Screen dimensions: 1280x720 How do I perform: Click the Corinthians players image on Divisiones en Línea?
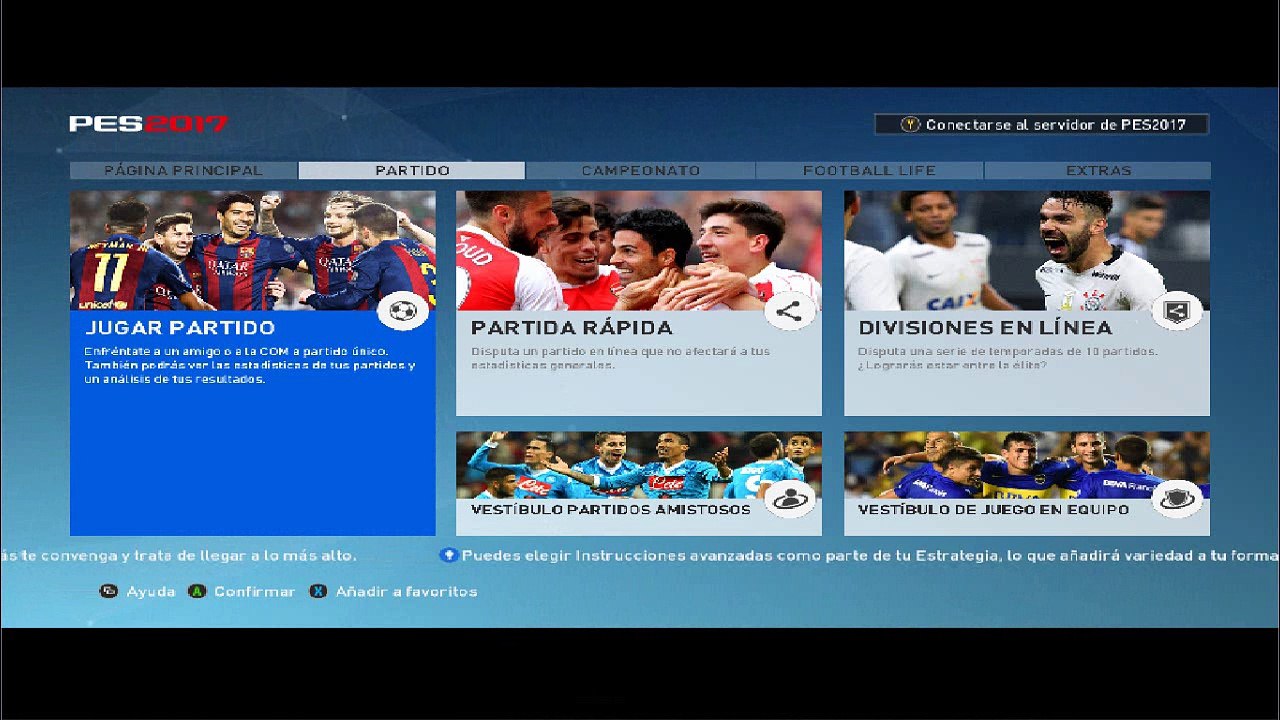tap(1027, 250)
